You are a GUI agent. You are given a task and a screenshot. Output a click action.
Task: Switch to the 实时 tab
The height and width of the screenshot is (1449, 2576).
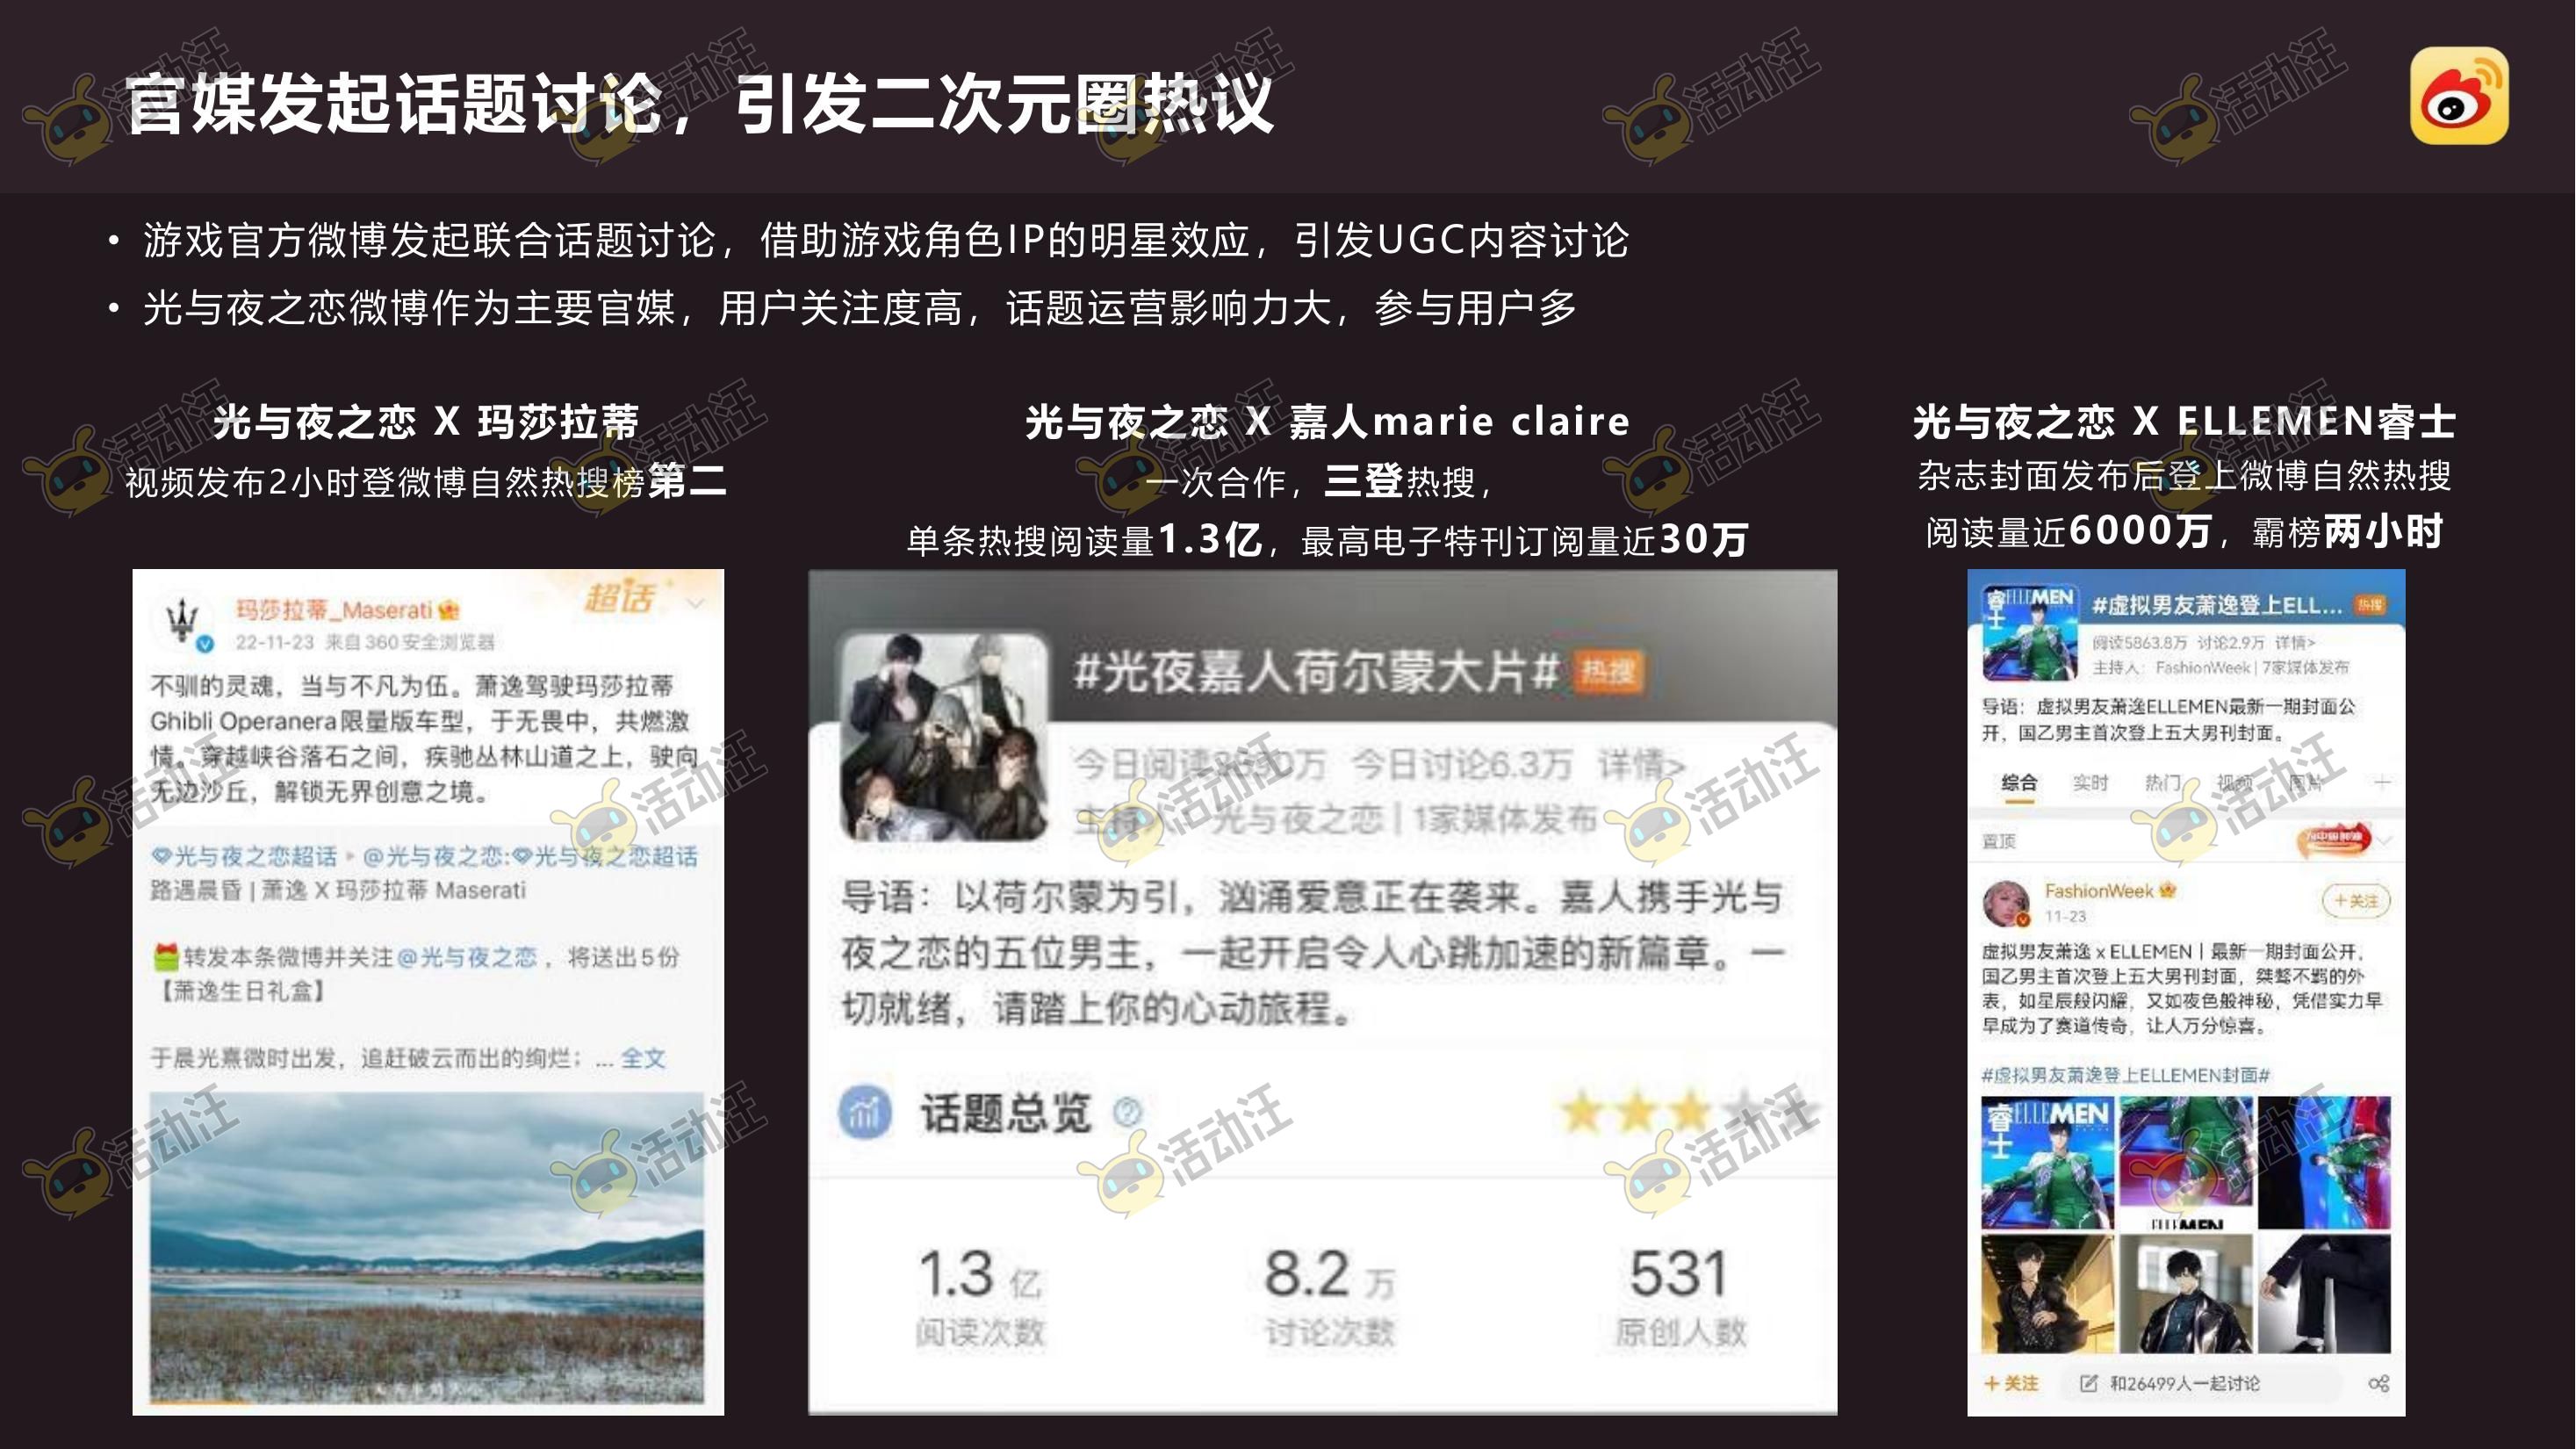[x=2090, y=783]
